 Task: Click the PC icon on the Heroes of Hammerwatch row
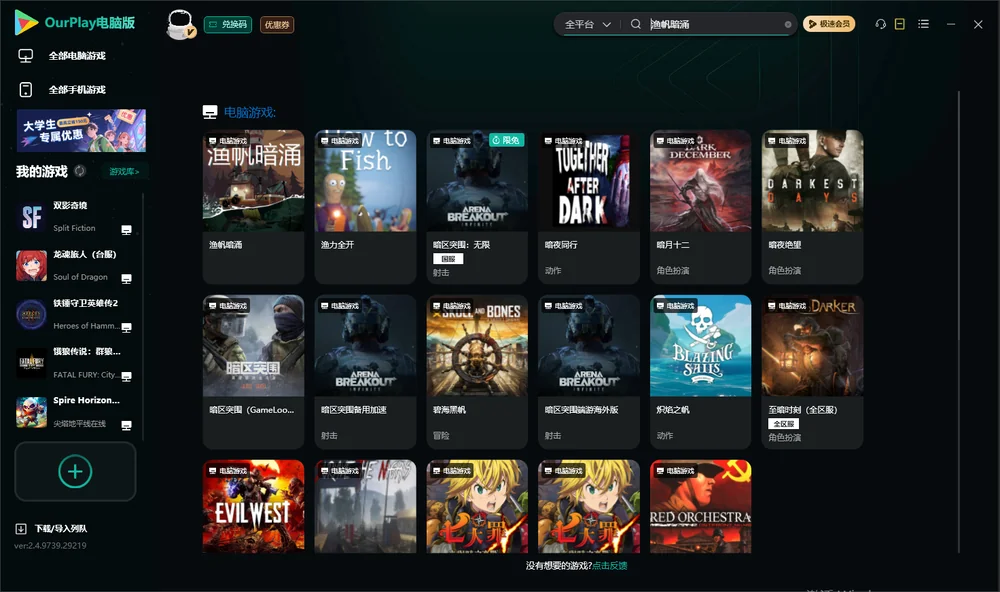[126, 327]
